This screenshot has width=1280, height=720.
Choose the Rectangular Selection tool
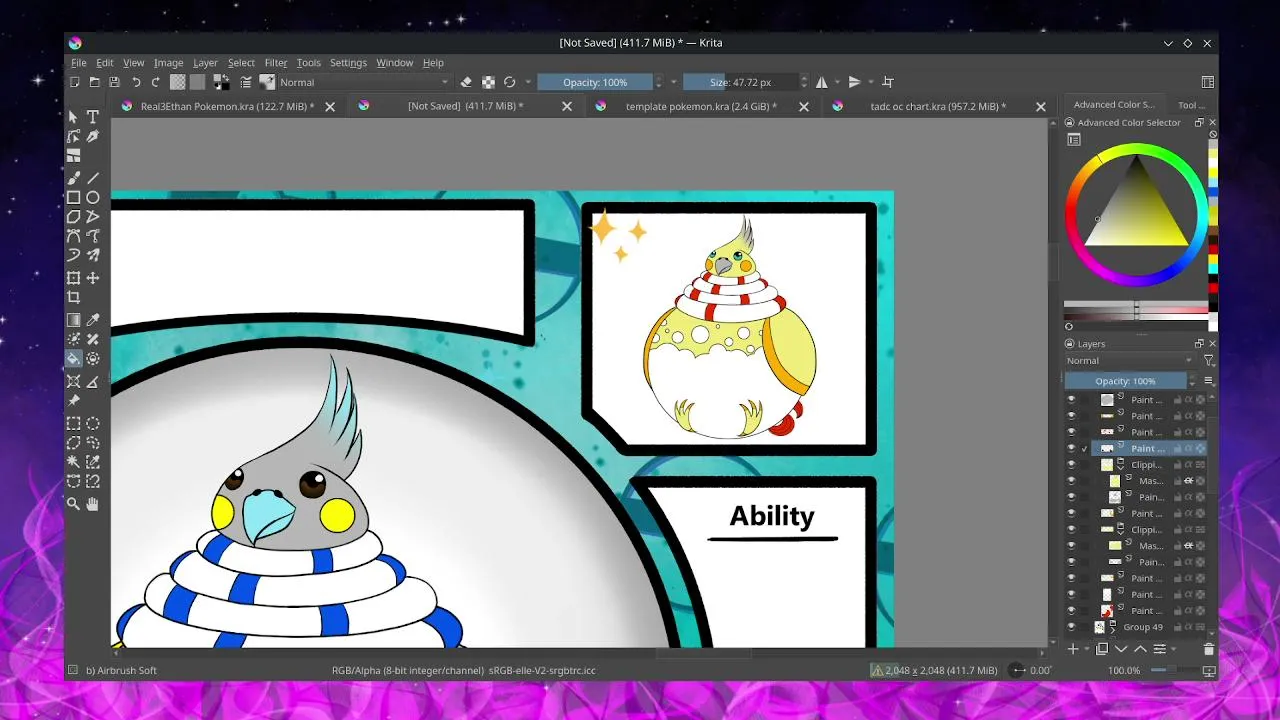click(73, 423)
